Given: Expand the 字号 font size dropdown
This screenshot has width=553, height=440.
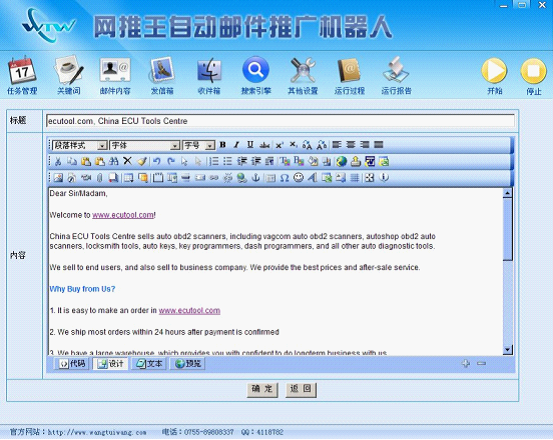Looking at the screenshot, I should (x=210, y=145).
